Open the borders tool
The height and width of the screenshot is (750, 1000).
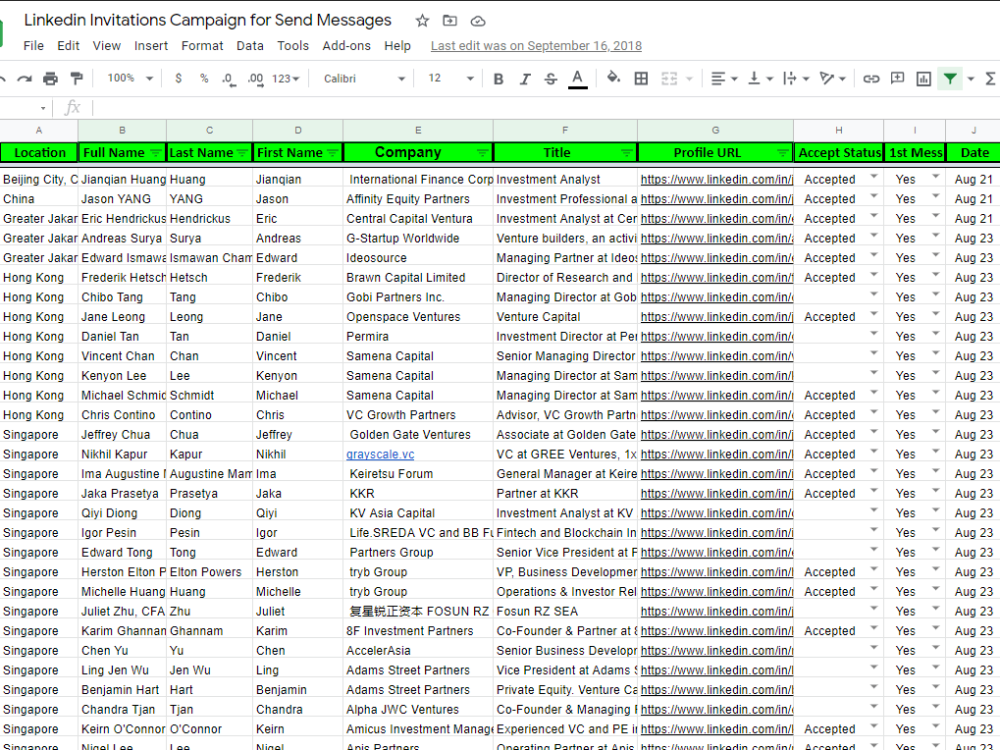640,77
